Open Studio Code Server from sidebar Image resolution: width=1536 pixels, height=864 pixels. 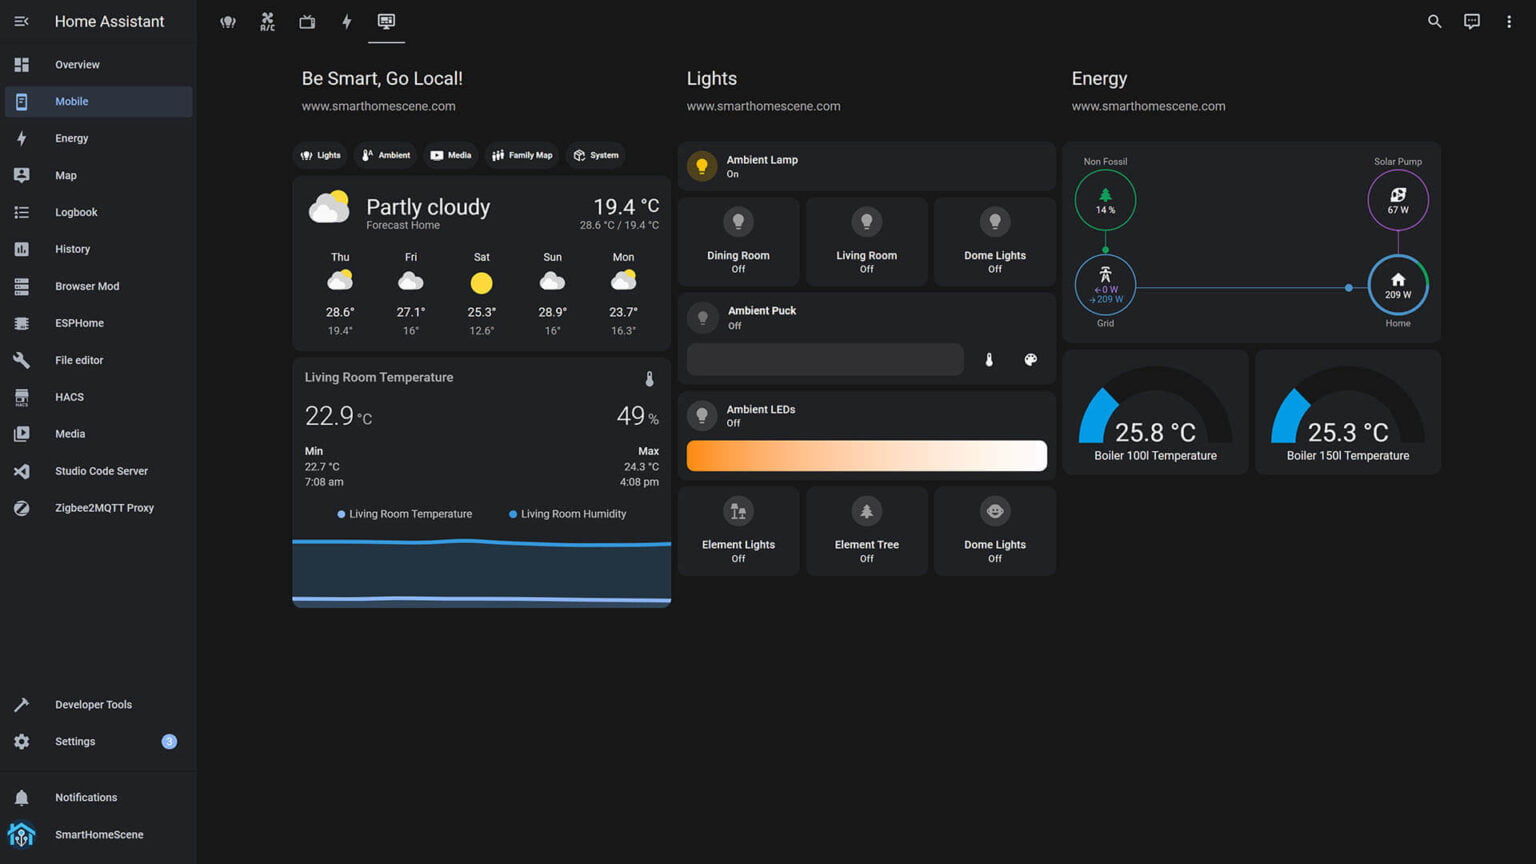[100, 471]
